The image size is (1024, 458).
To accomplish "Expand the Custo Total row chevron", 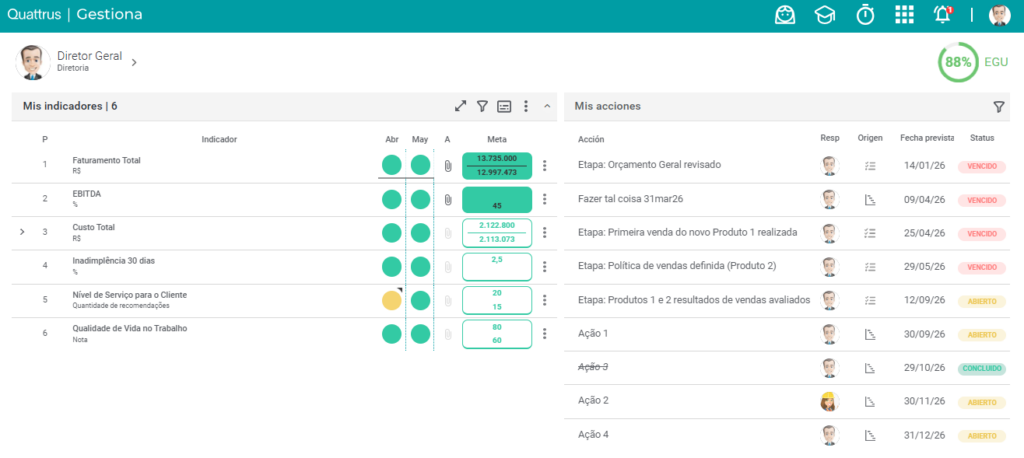I will 23,231.
